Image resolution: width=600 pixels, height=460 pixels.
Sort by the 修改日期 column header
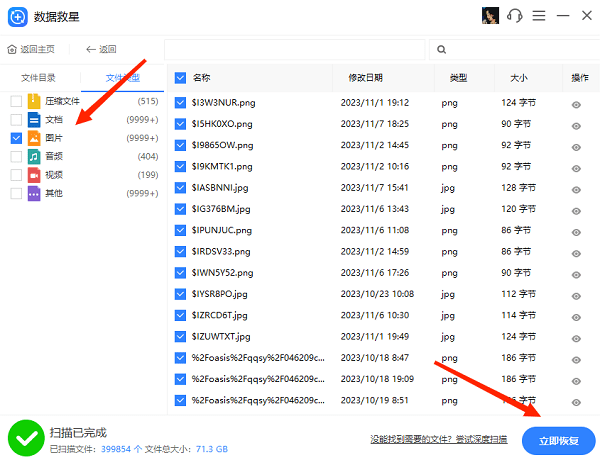click(365, 78)
